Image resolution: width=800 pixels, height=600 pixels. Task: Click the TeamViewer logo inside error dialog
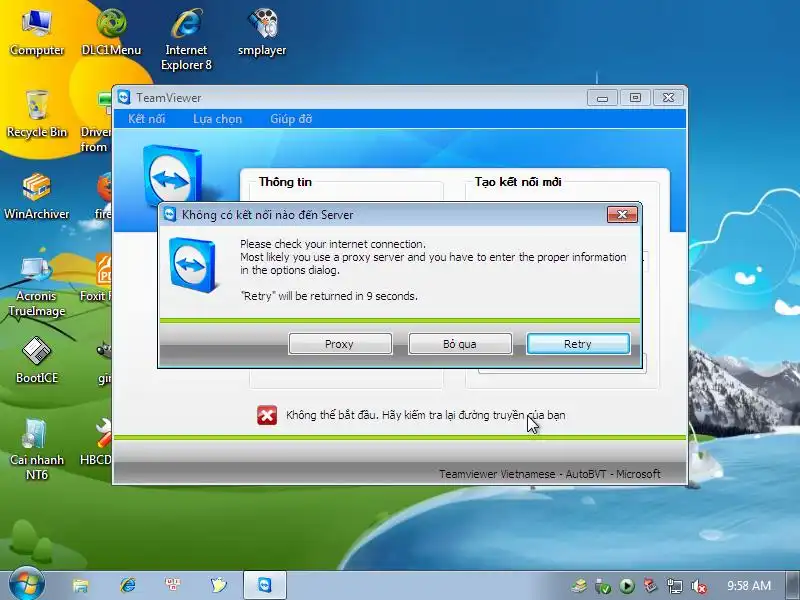pos(192,265)
